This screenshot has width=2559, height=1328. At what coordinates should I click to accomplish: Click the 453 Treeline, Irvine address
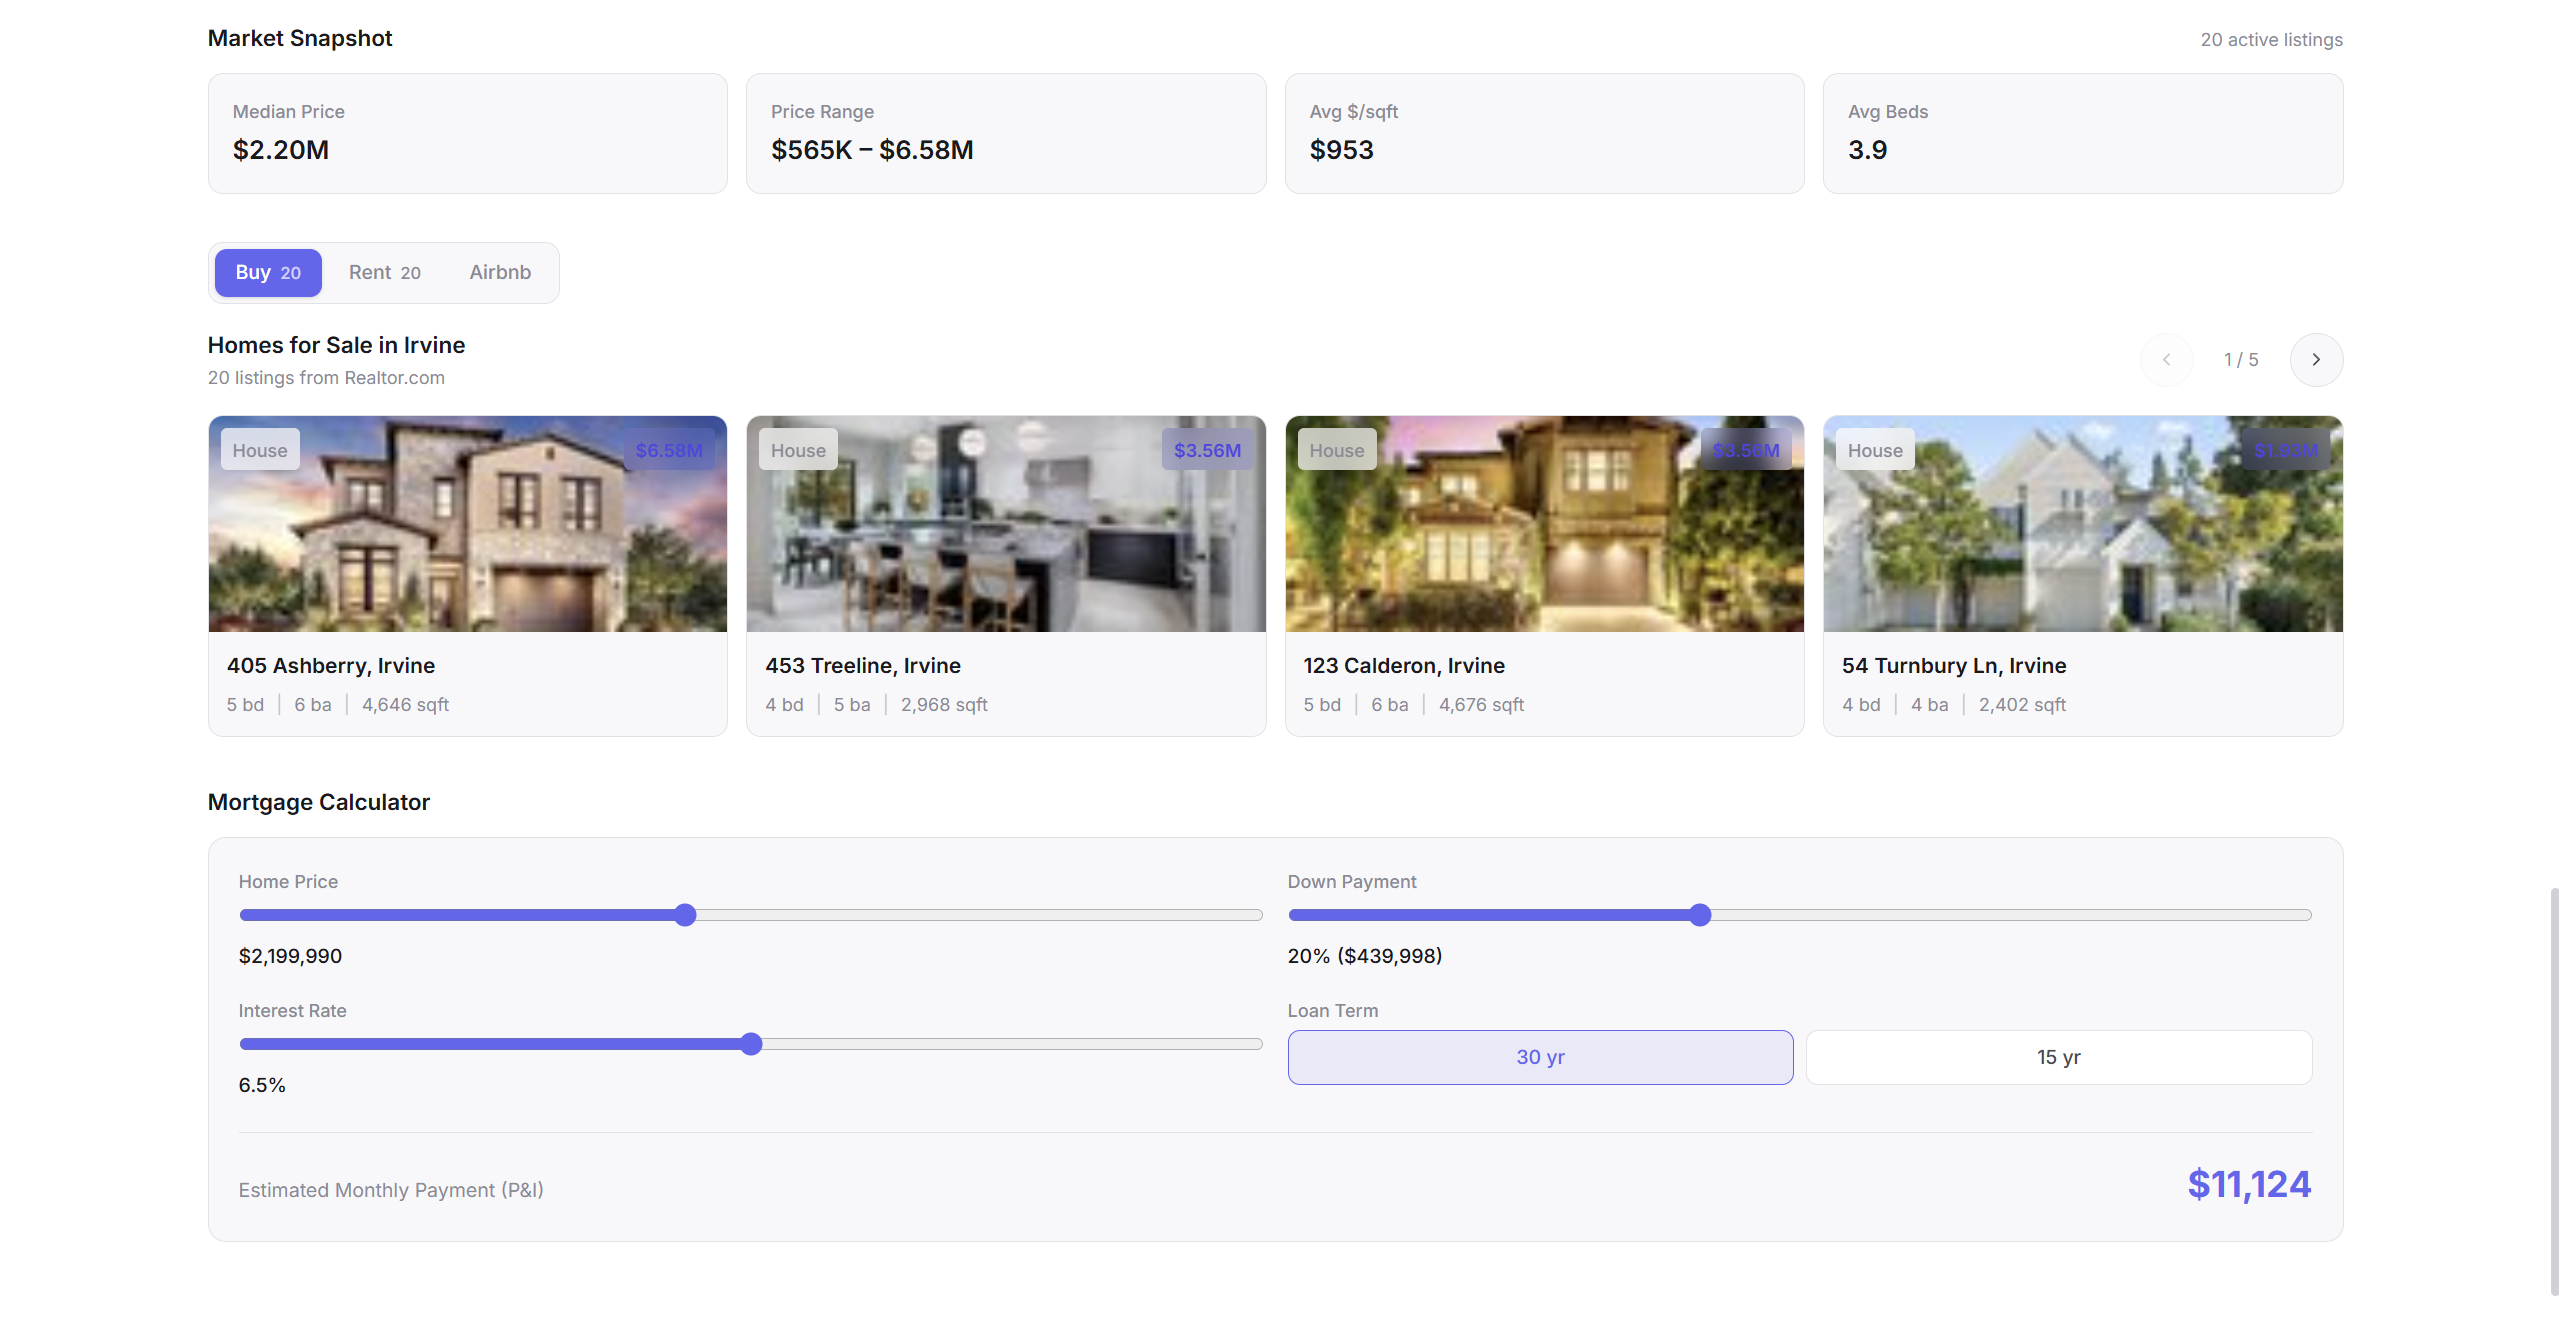tap(862, 666)
